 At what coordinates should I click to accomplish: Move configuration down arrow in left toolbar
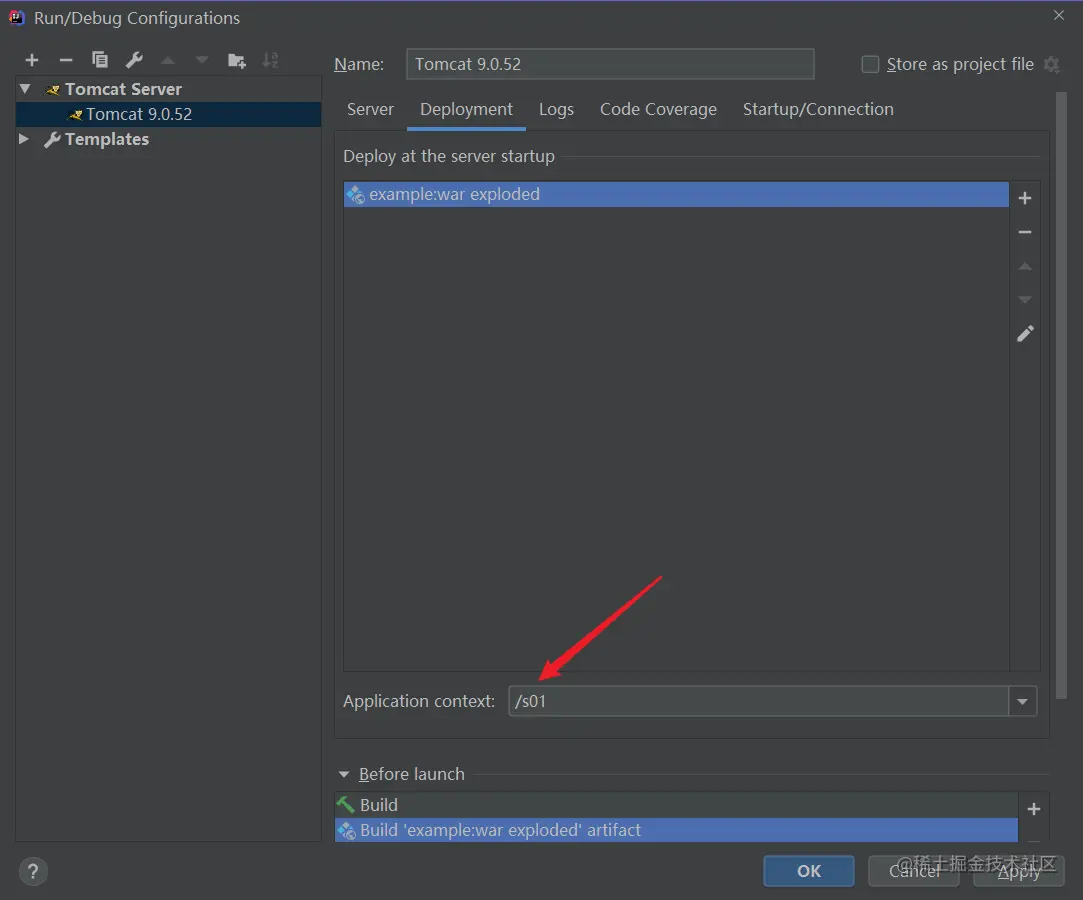point(202,61)
